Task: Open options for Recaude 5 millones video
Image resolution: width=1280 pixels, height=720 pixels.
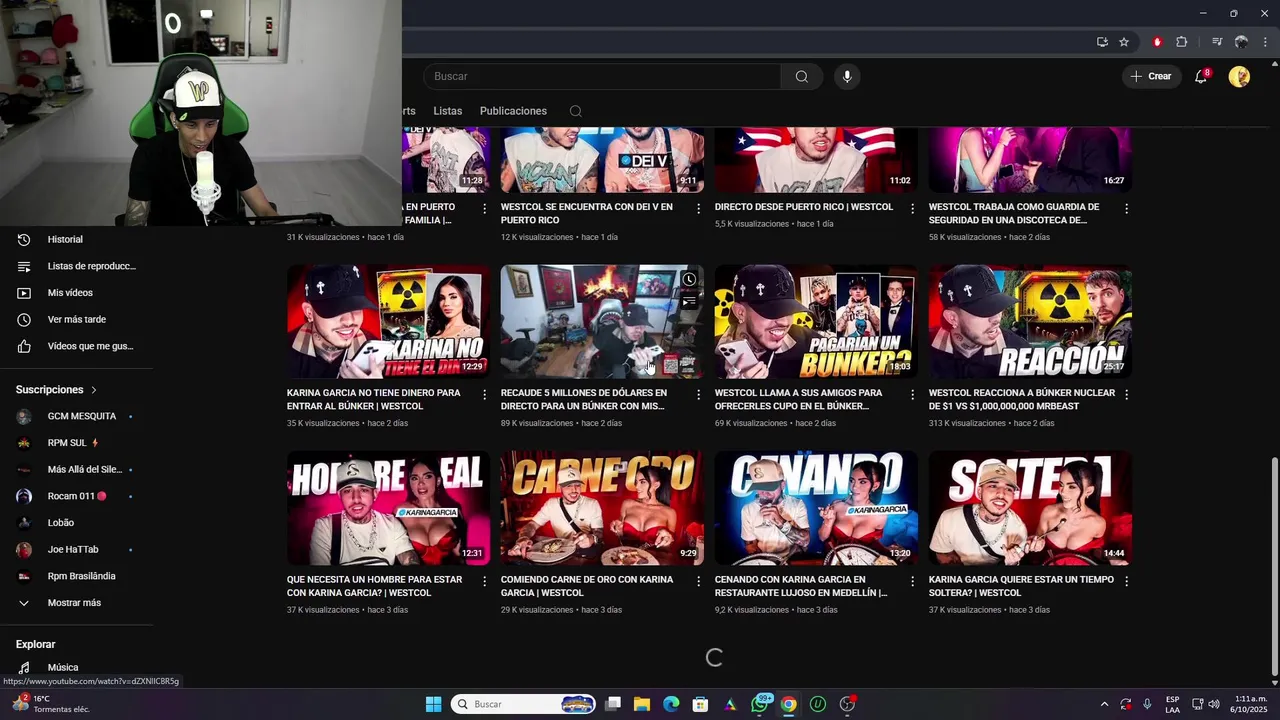Action: coord(699,395)
